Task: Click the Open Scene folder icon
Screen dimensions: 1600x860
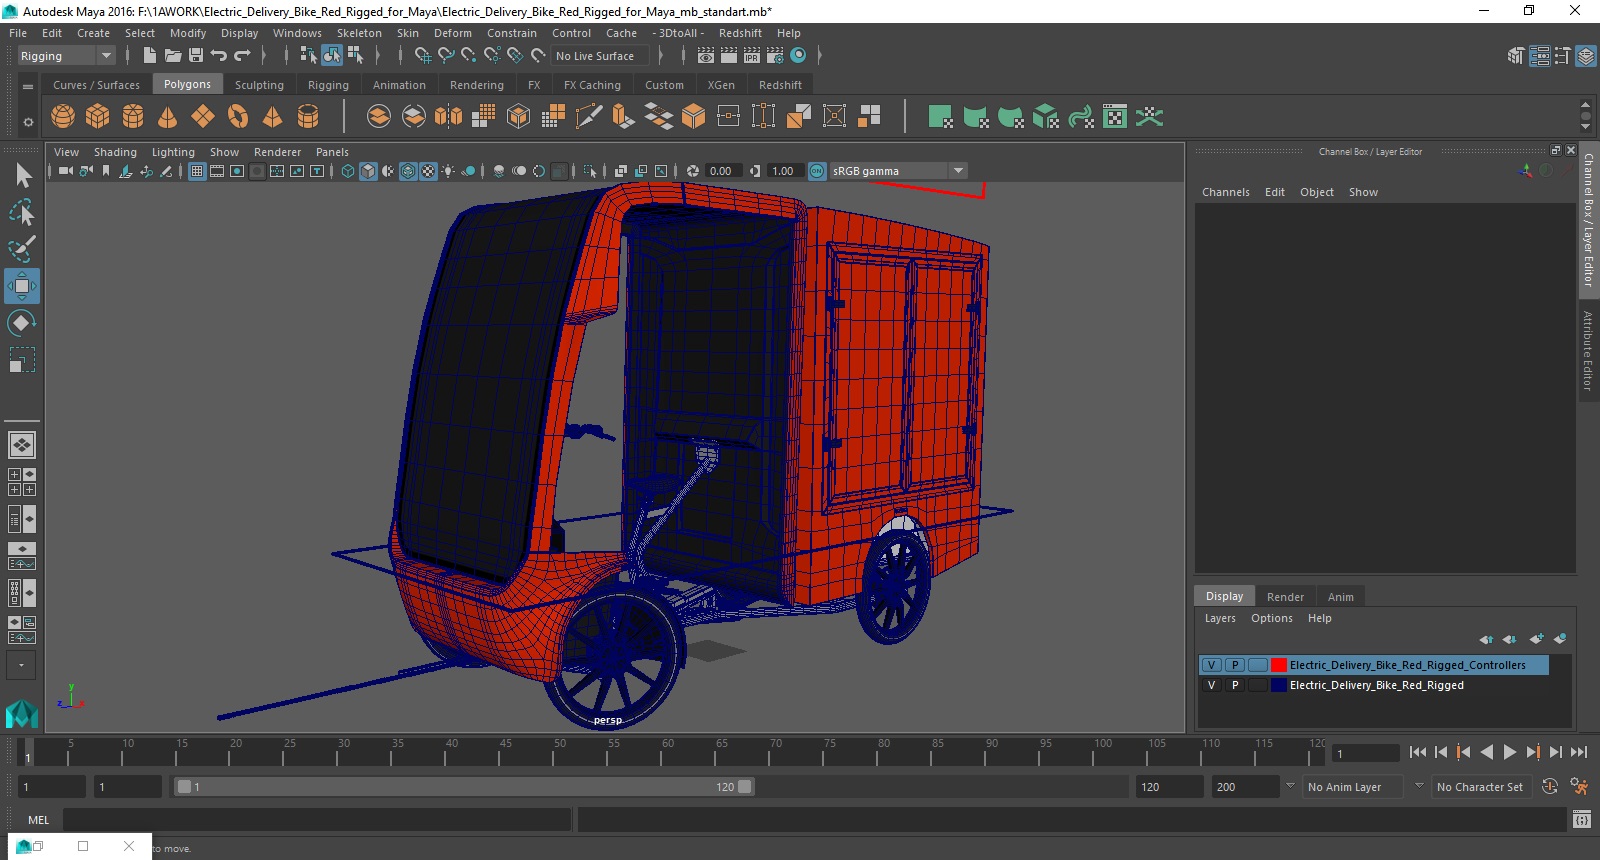Action: 172,56
